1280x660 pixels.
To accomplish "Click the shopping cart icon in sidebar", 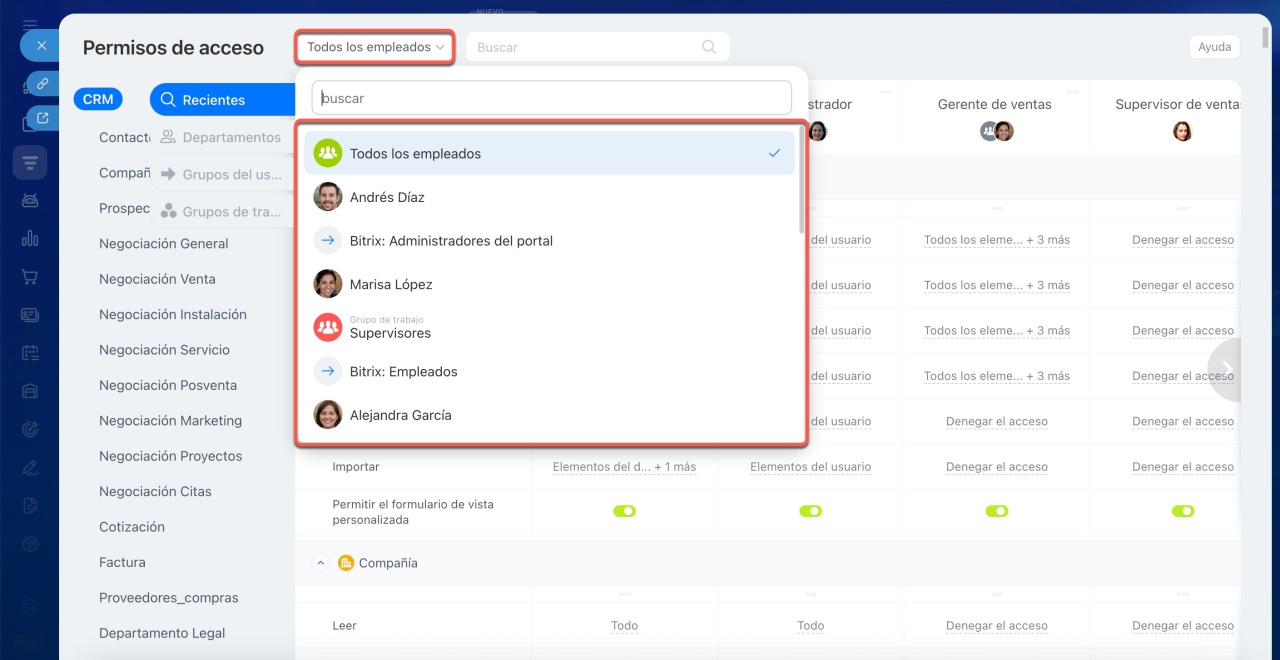I will 30,277.
